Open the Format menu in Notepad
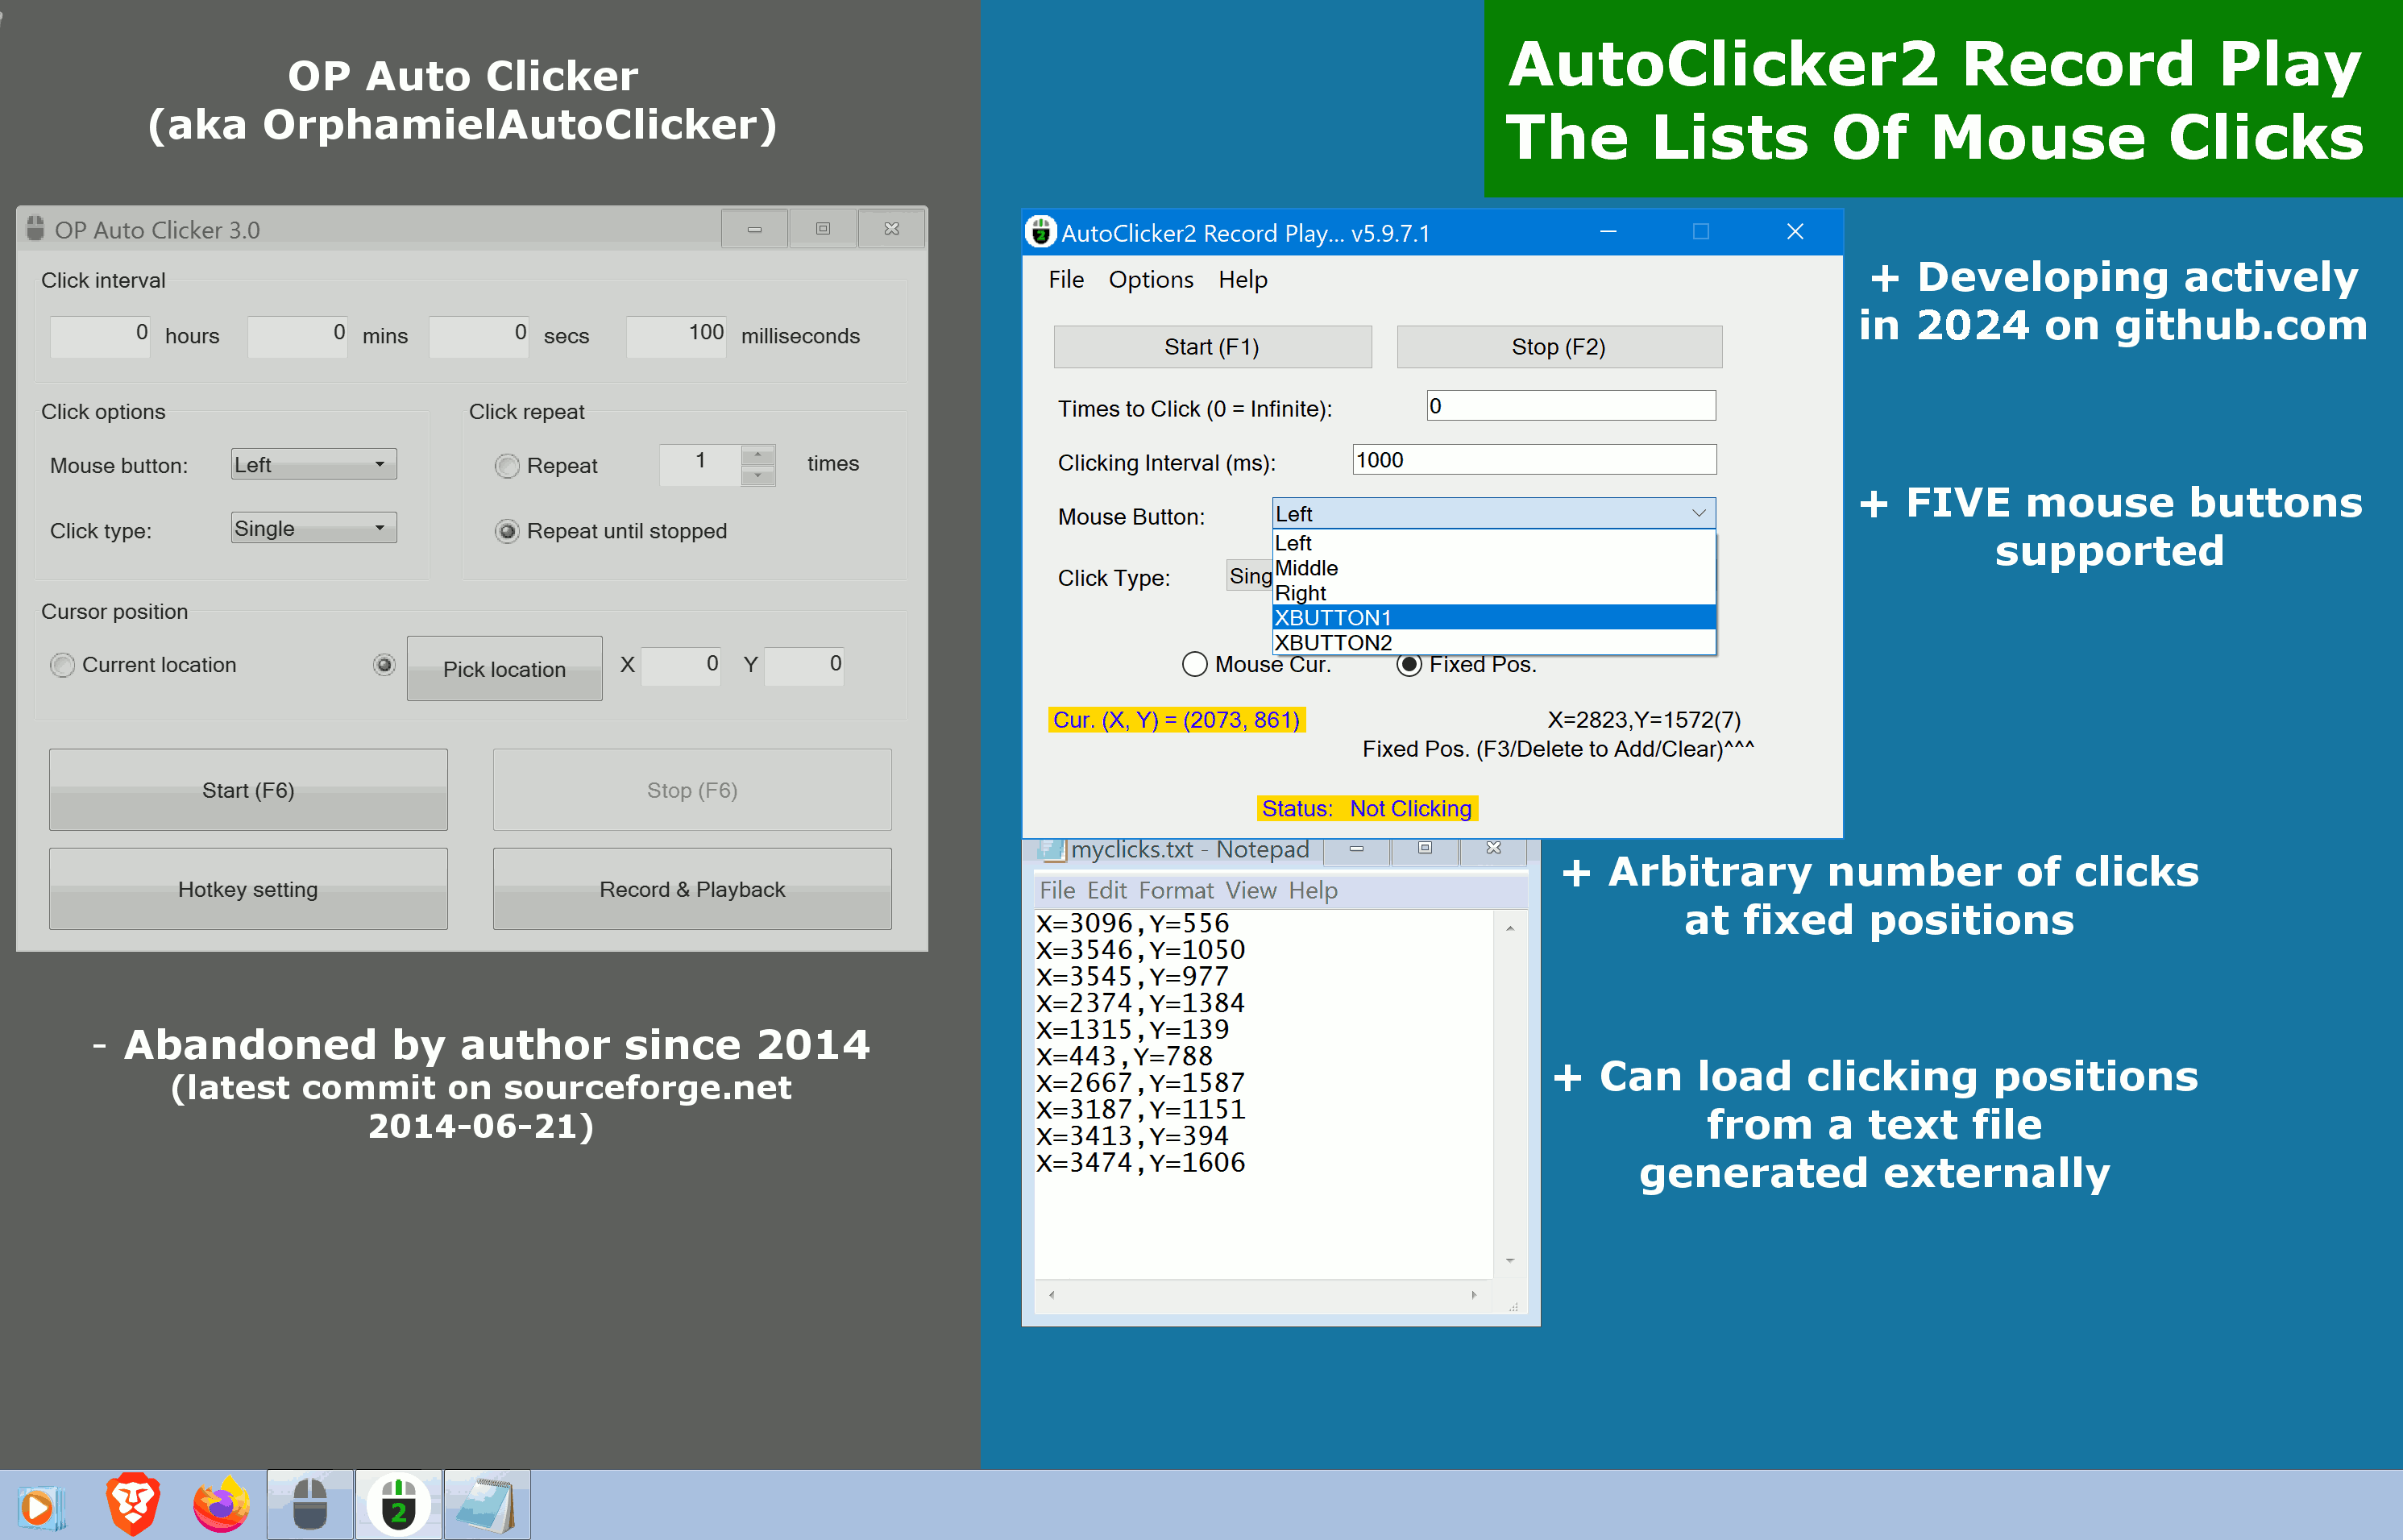 [x=1176, y=890]
